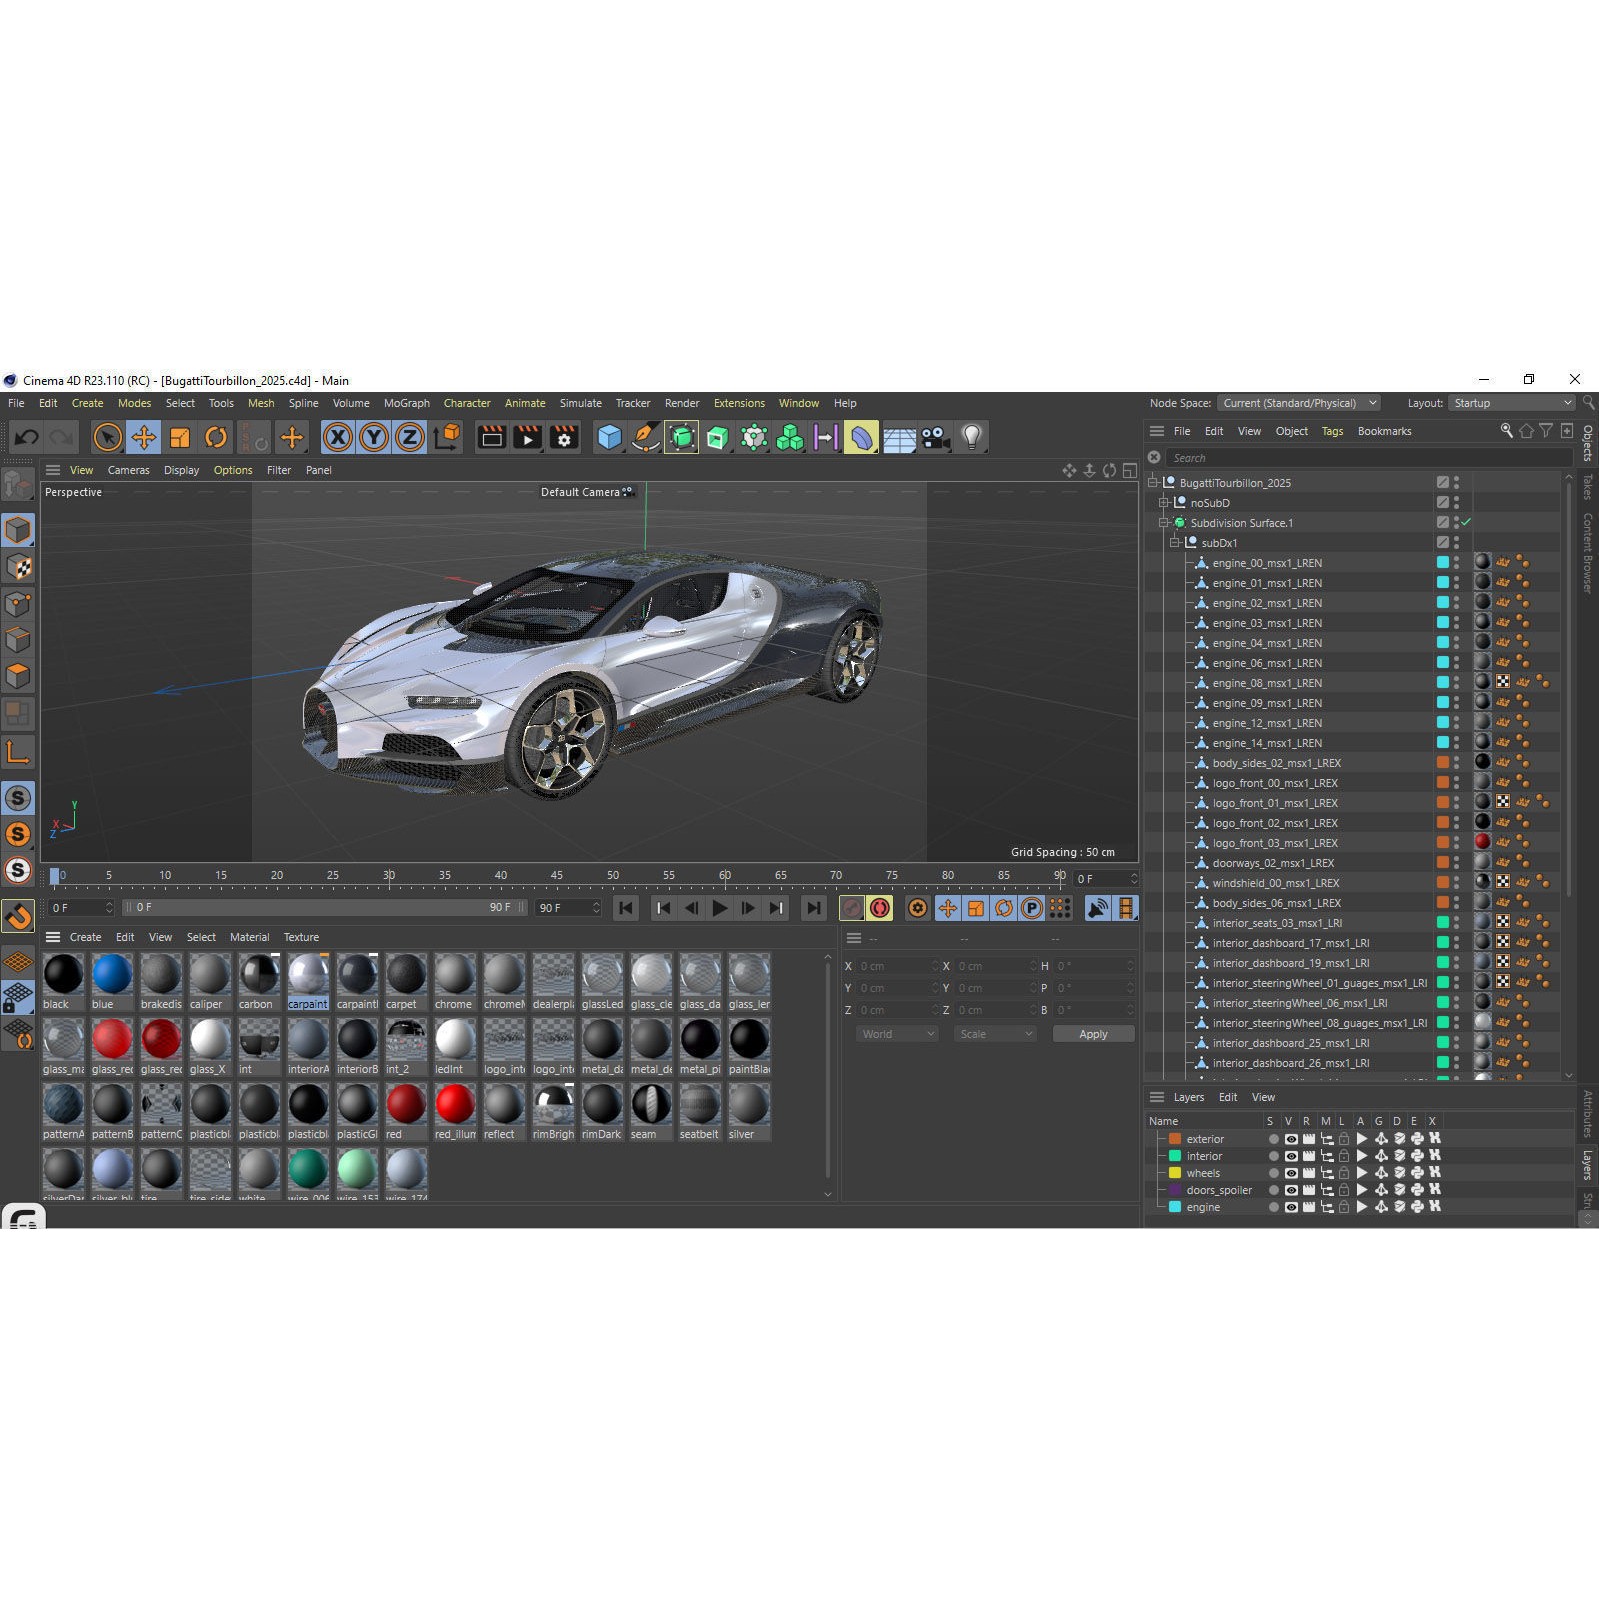The image size is (1599, 1599).
Task: Open the Layout Startup dropdown
Action: click(x=1513, y=403)
